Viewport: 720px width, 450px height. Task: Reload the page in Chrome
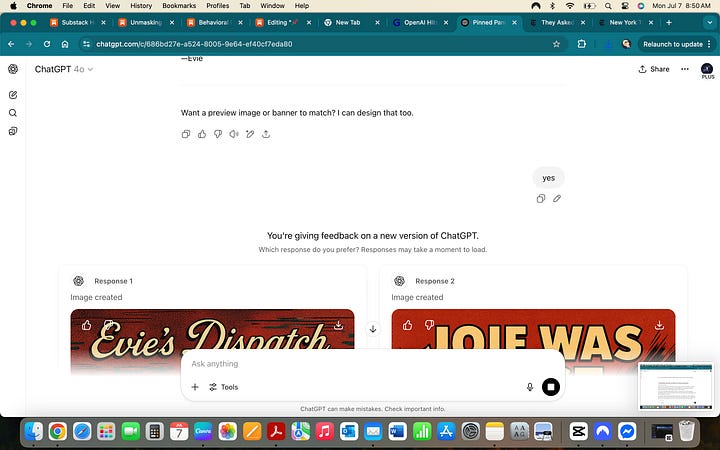[x=47, y=44]
